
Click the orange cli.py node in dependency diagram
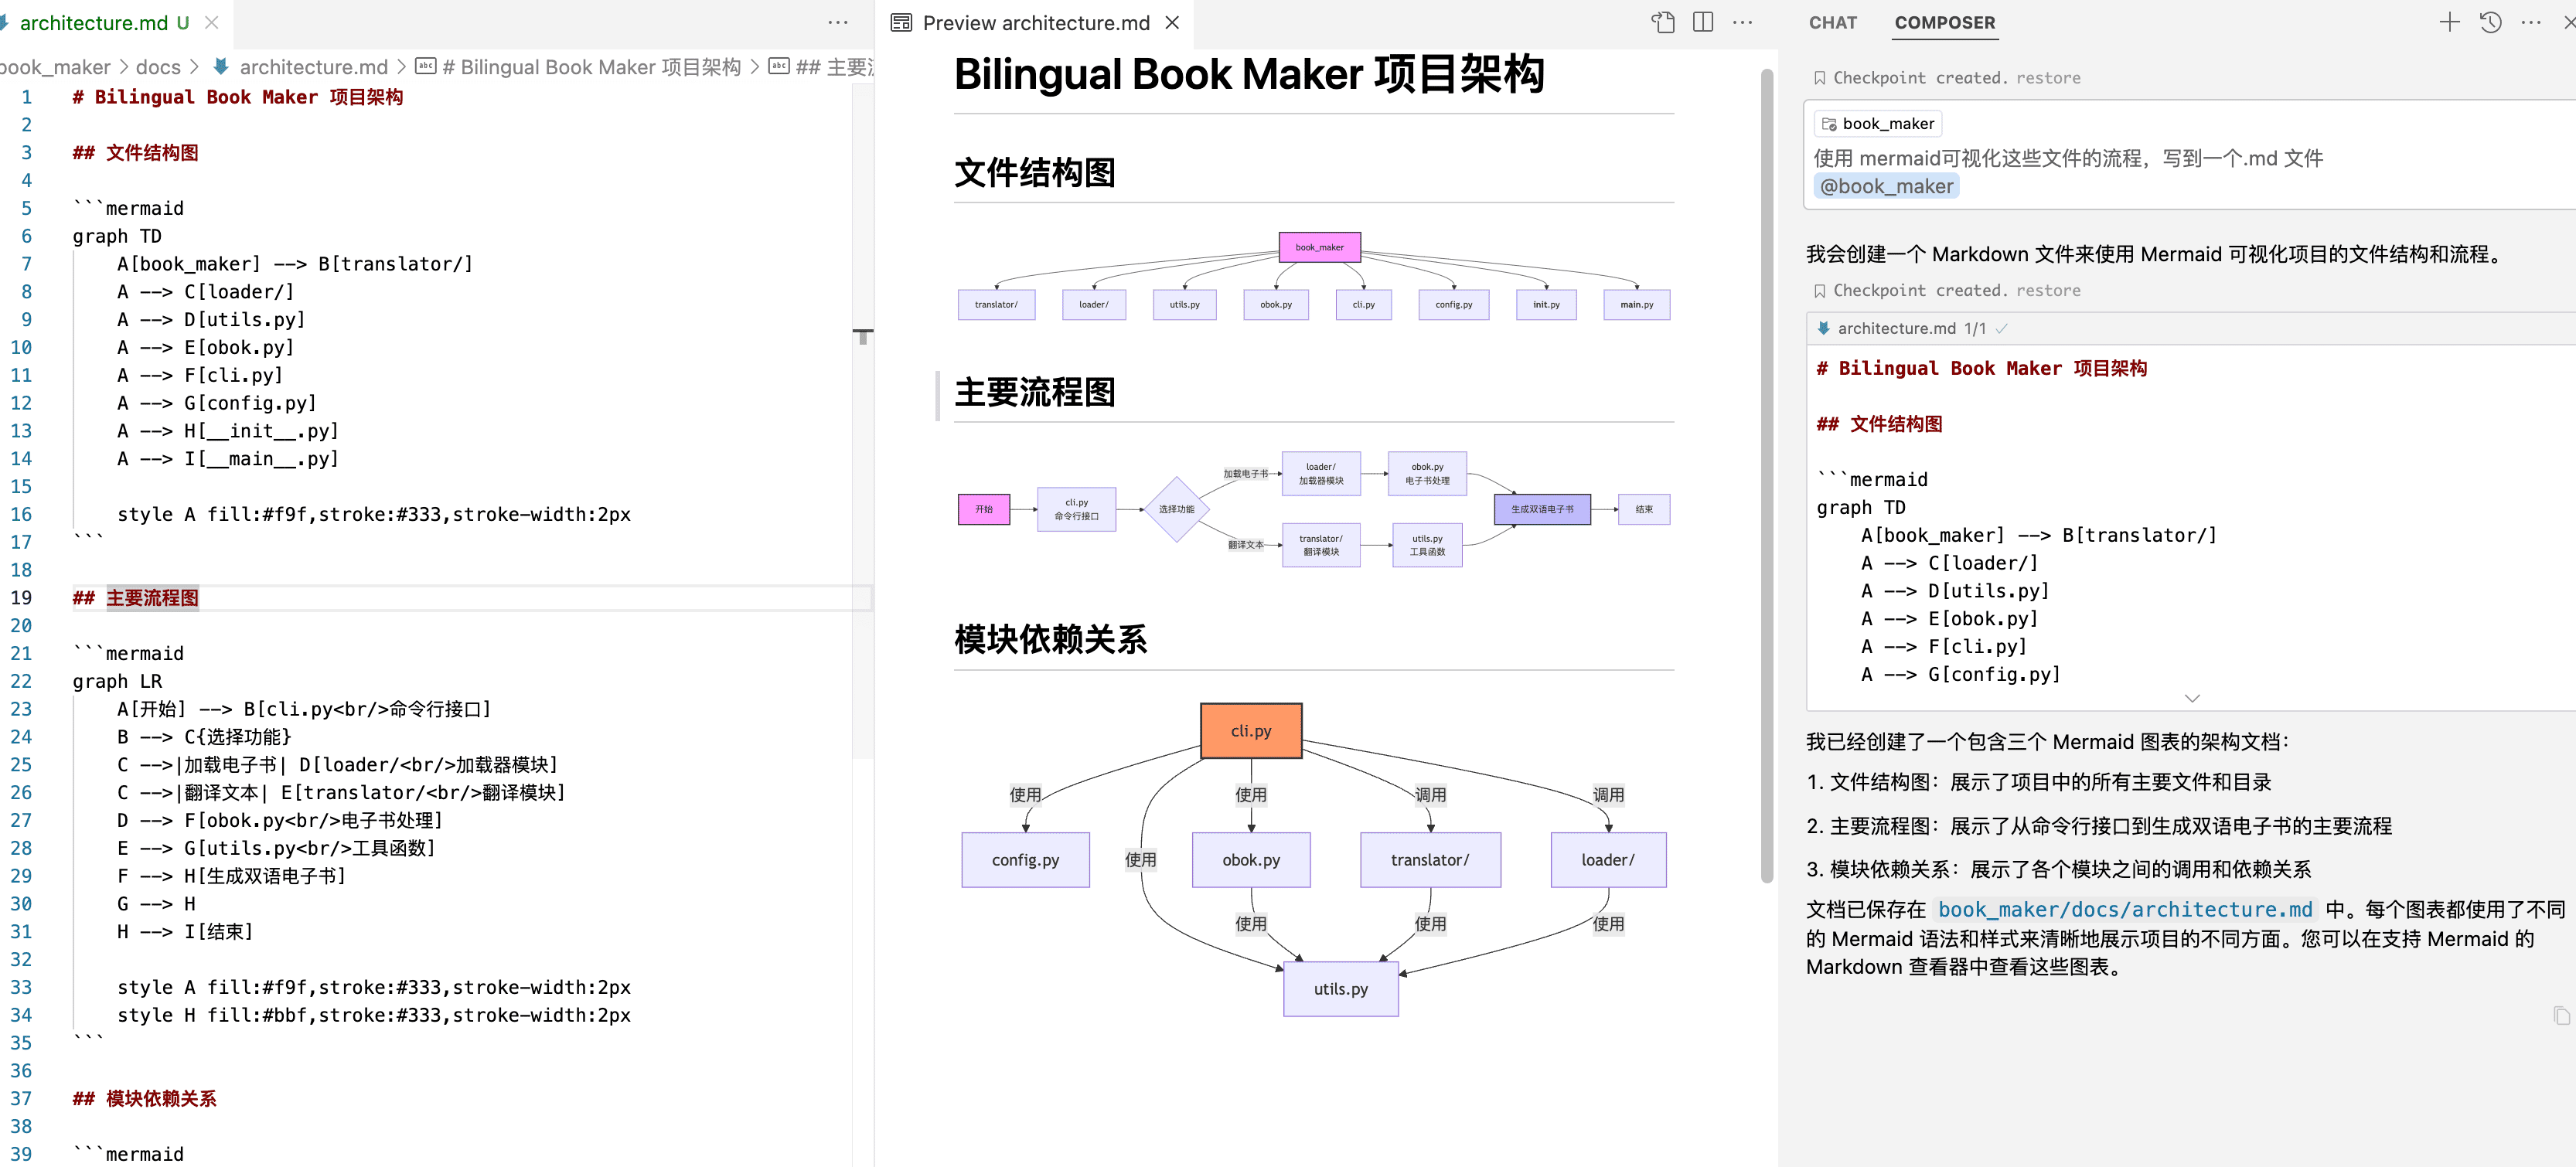(x=1250, y=730)
